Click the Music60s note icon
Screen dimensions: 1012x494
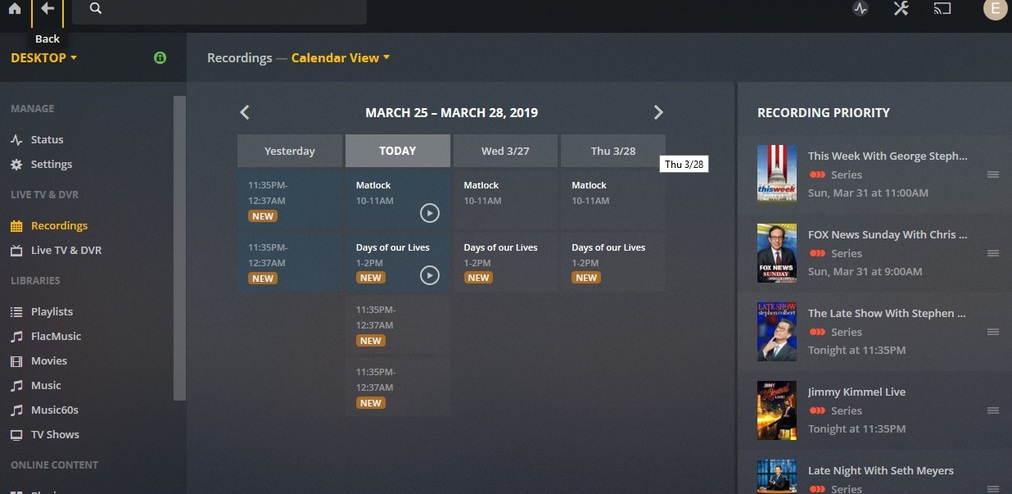click(16, 410)
